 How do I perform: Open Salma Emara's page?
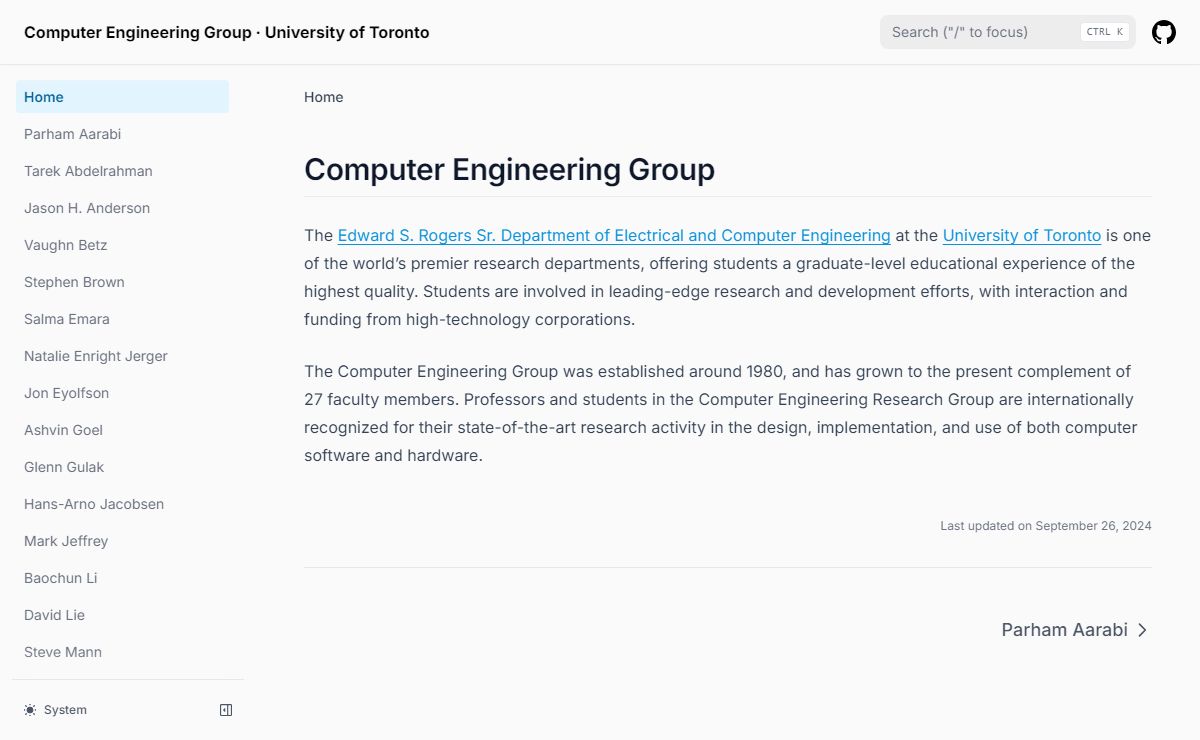pyautogui.click(x=122, y=319)
